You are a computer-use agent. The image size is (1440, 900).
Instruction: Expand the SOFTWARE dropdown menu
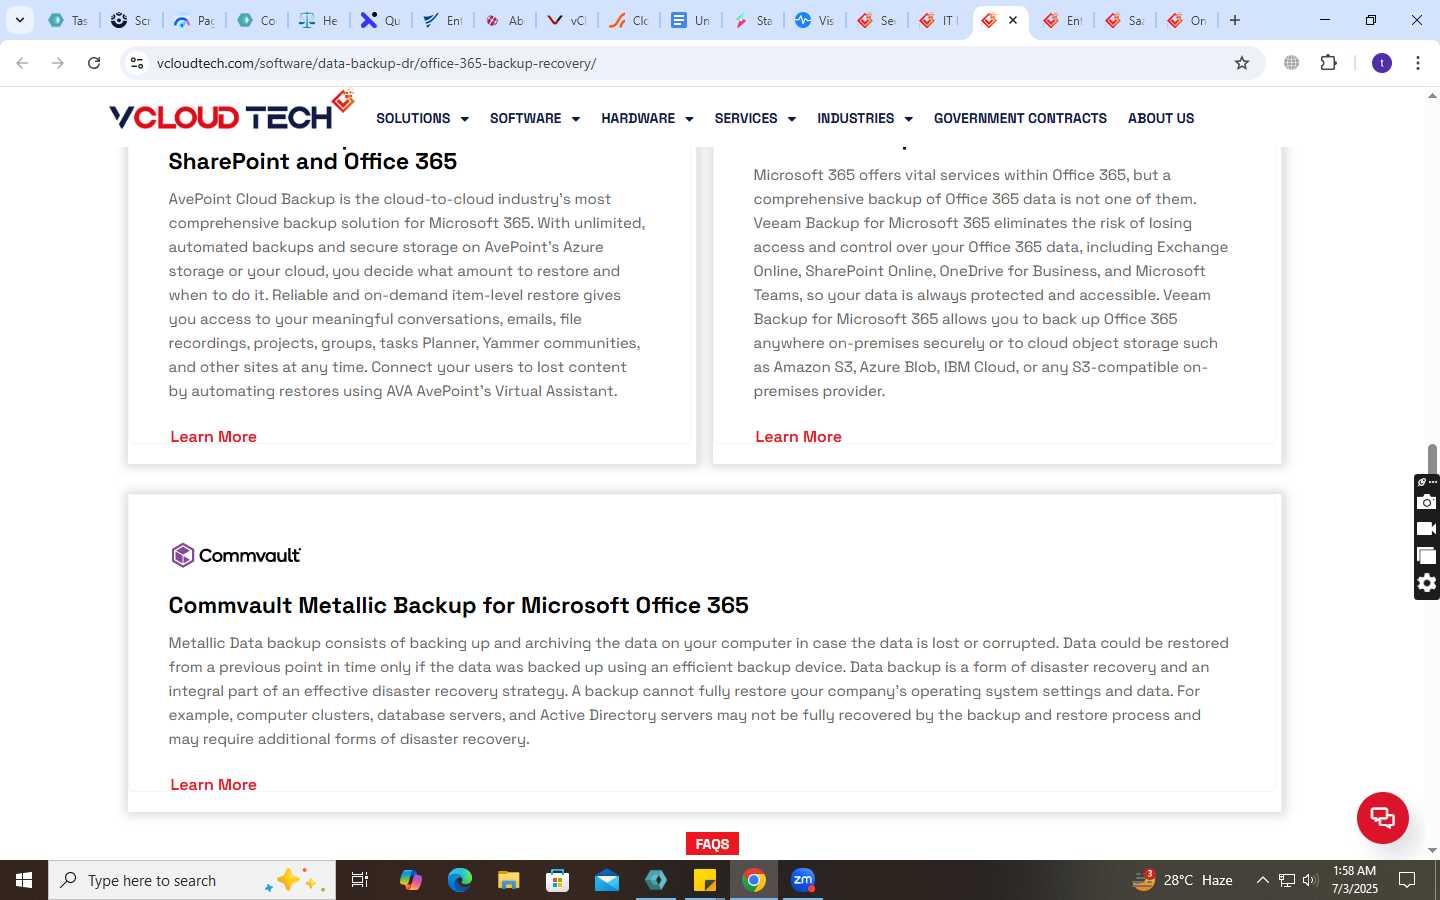[535, 118]
